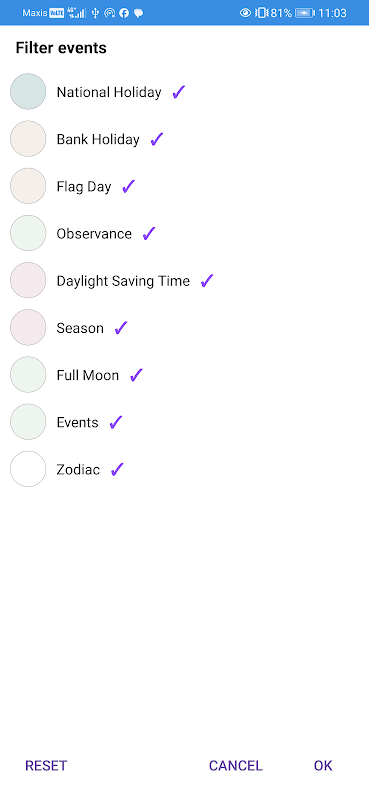
Task: Tap the battery icon in status bar
Action: pos(305,13)
